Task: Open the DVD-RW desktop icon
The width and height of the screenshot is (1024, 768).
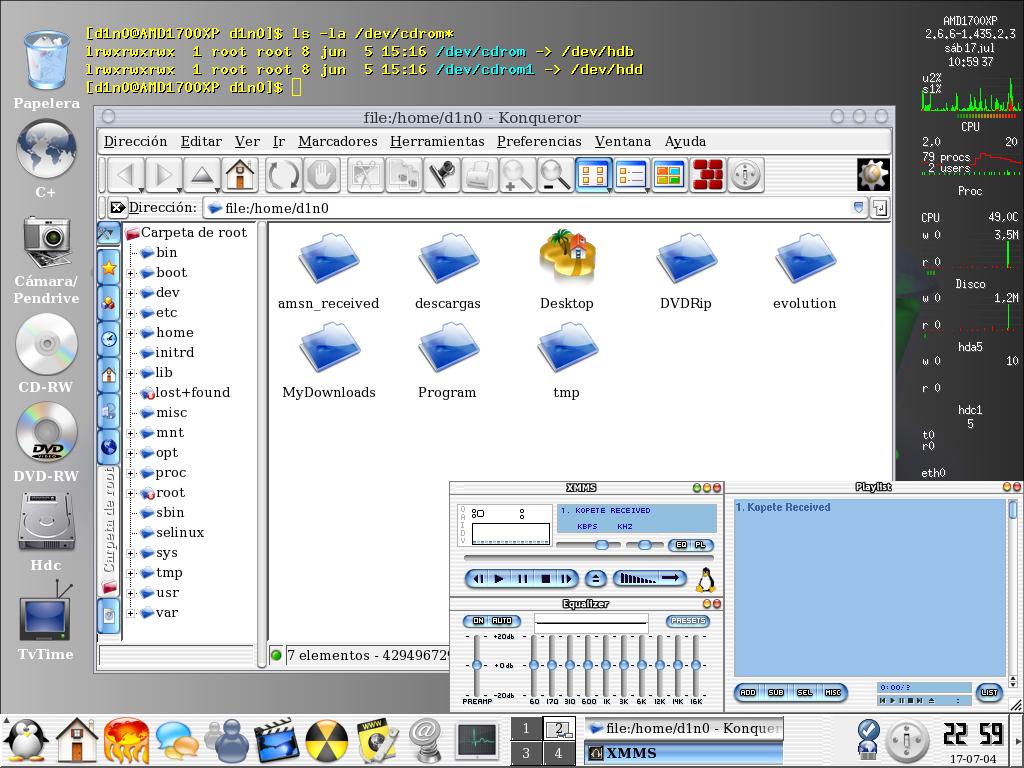Action: tap(46, 443)
